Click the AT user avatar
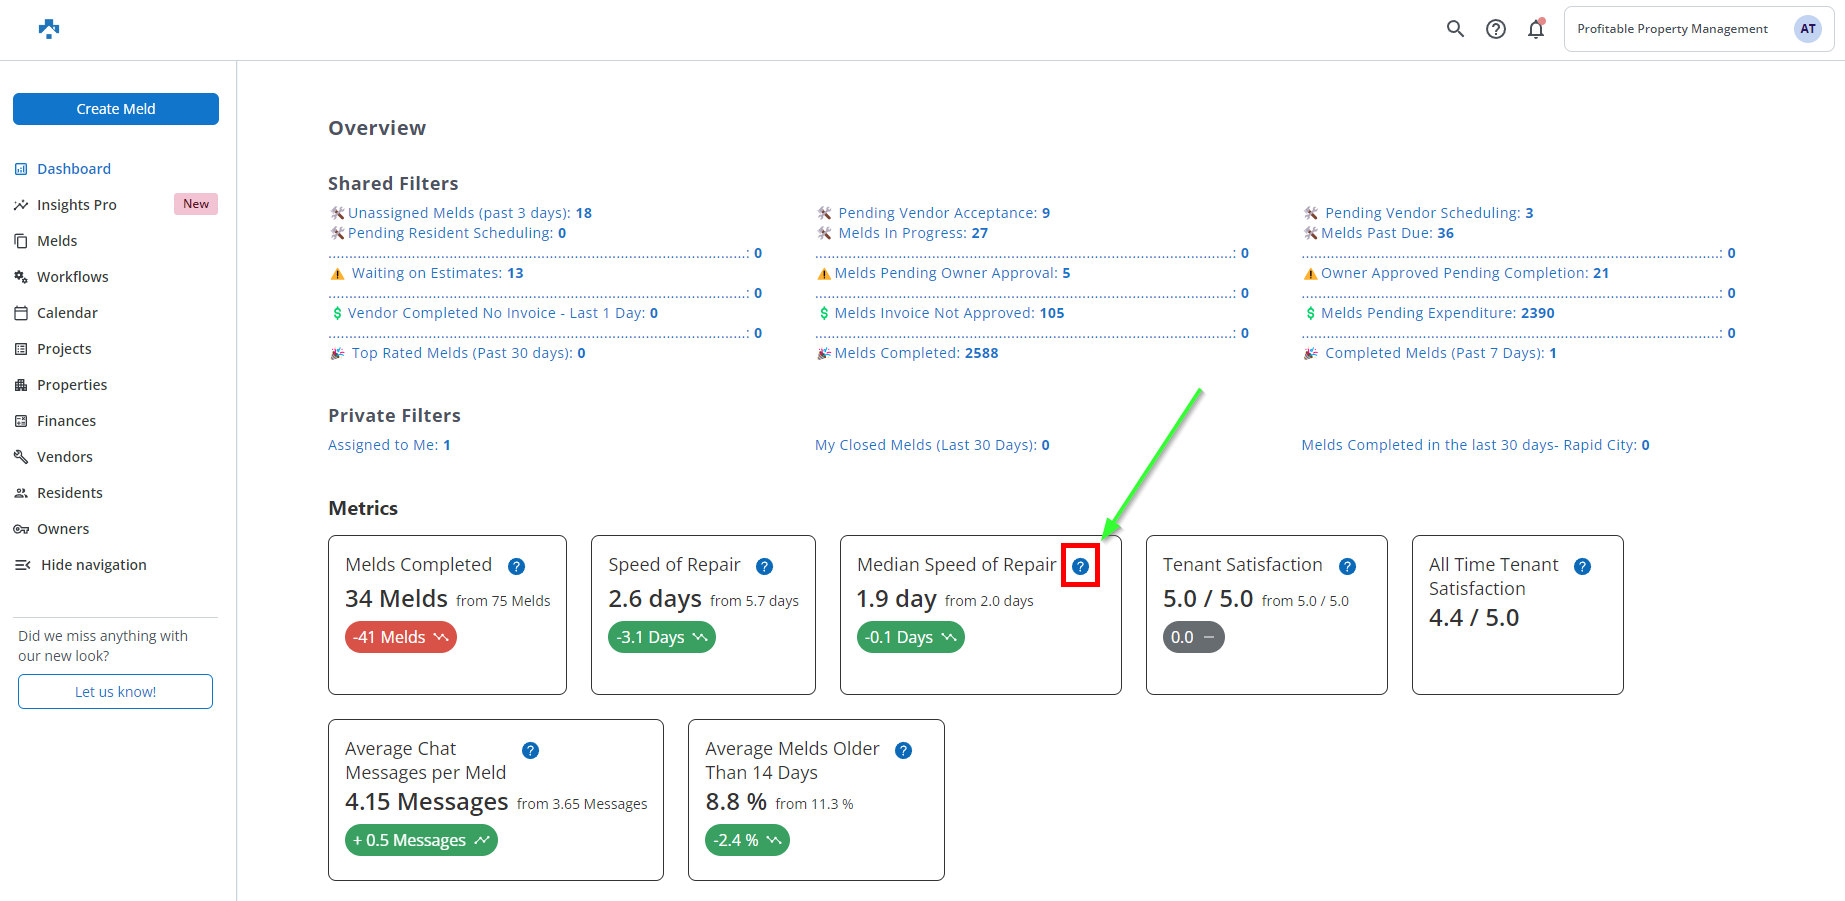The image size is (1845, 901). click(1807, 29)
